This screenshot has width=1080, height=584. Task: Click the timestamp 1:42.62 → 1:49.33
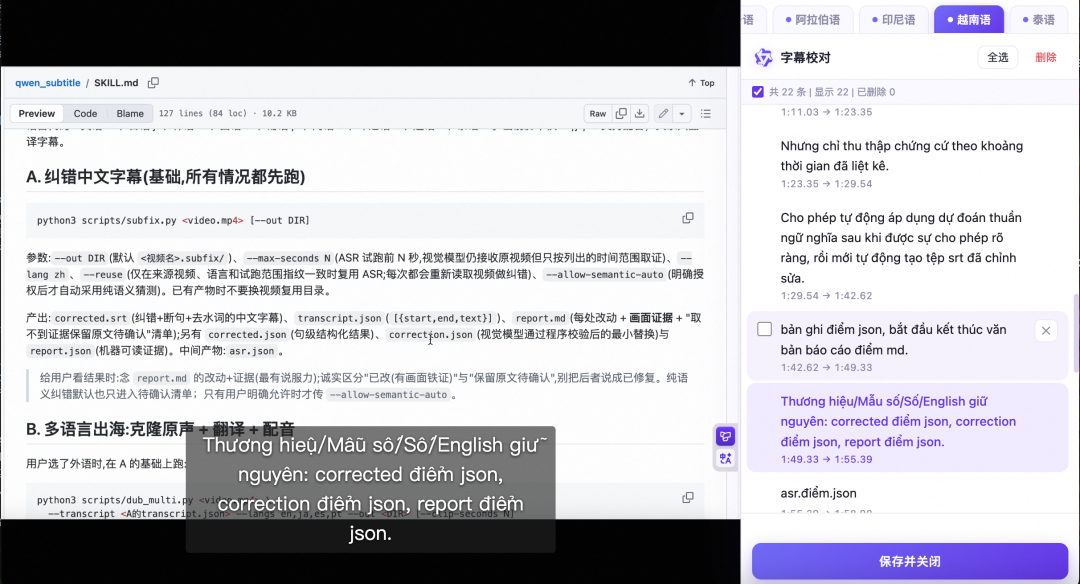click(826, 368)
